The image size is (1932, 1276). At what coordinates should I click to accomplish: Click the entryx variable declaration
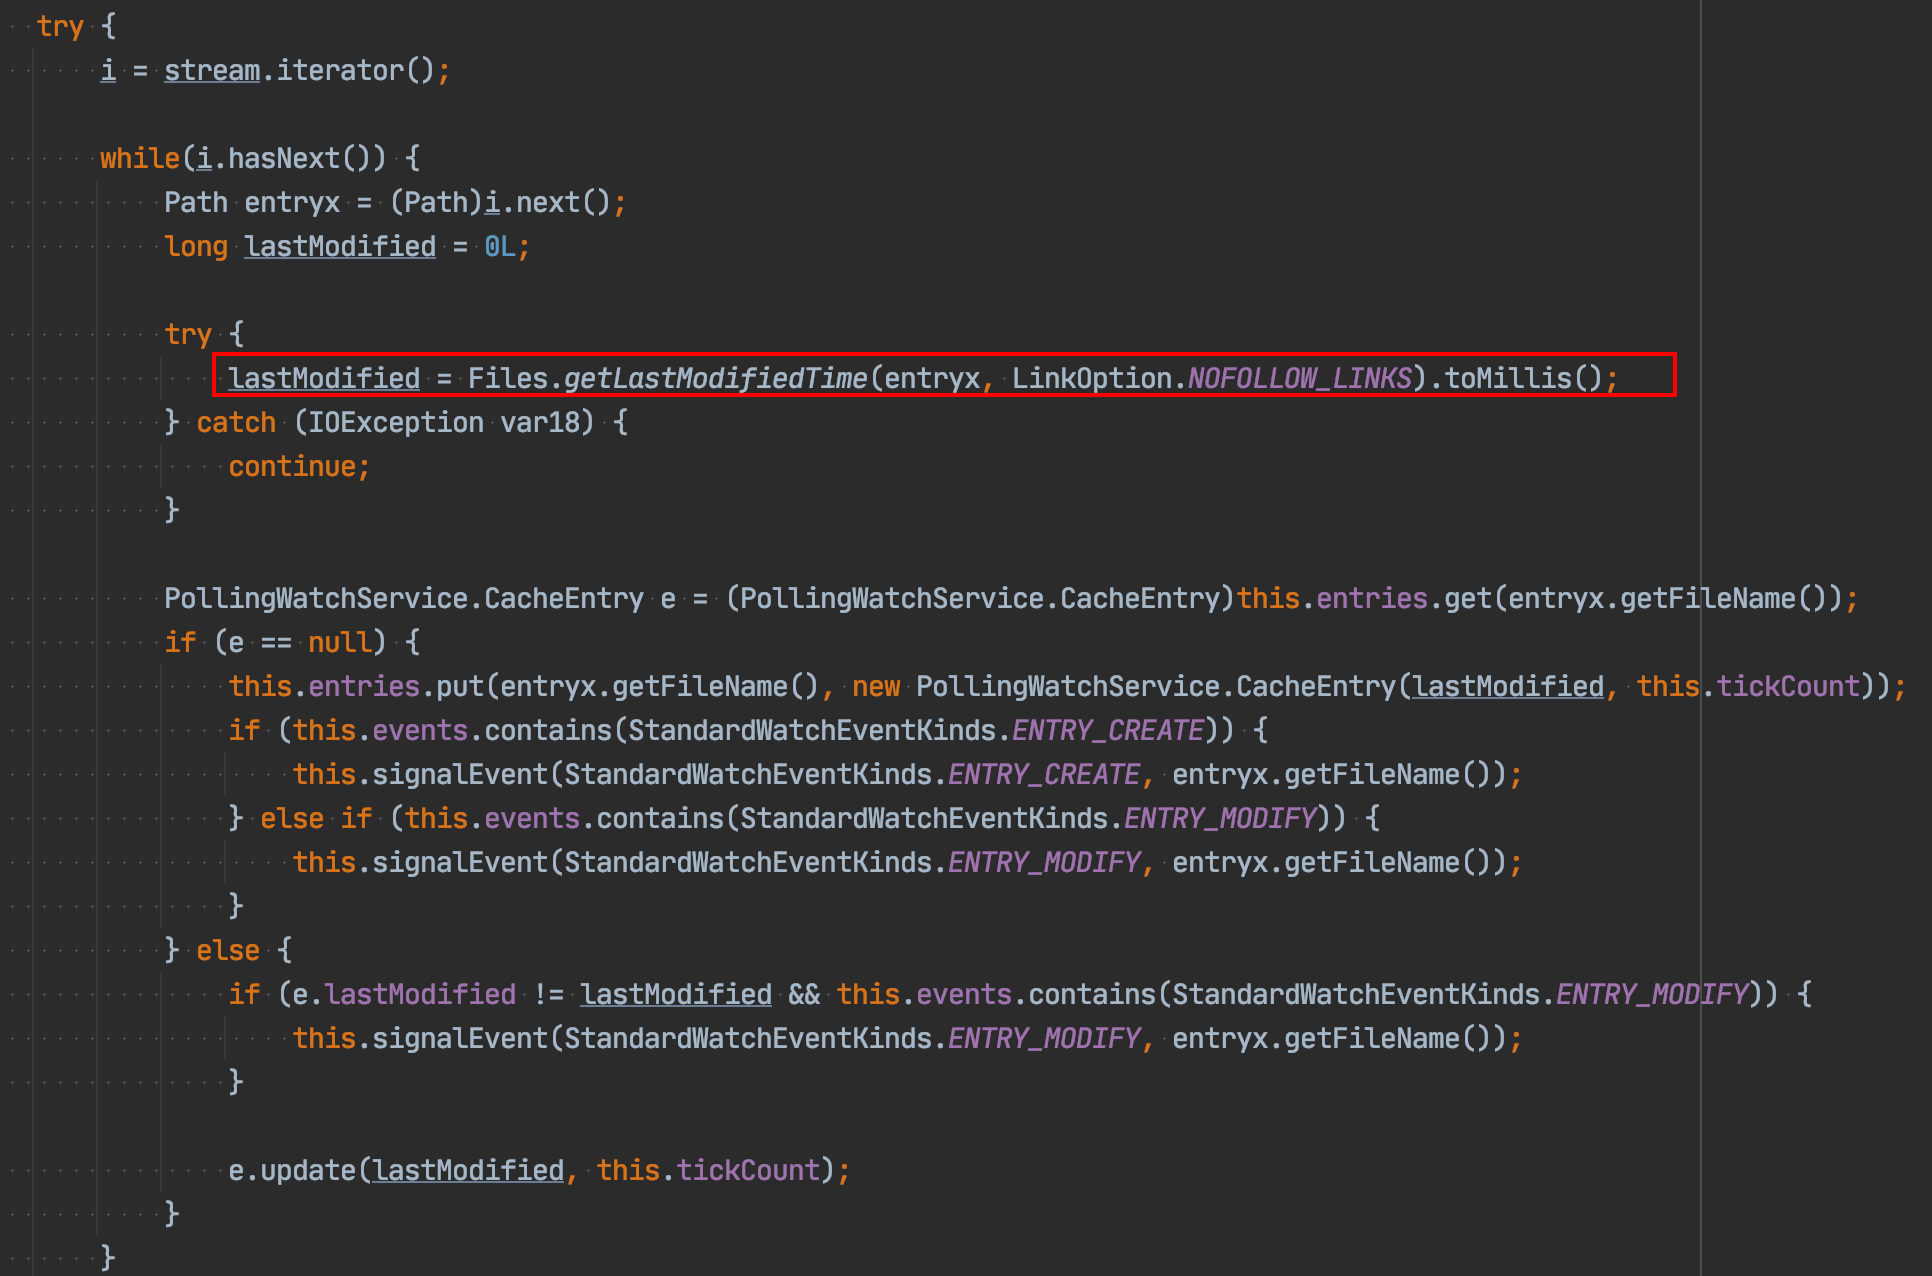[x=292, y=202]
